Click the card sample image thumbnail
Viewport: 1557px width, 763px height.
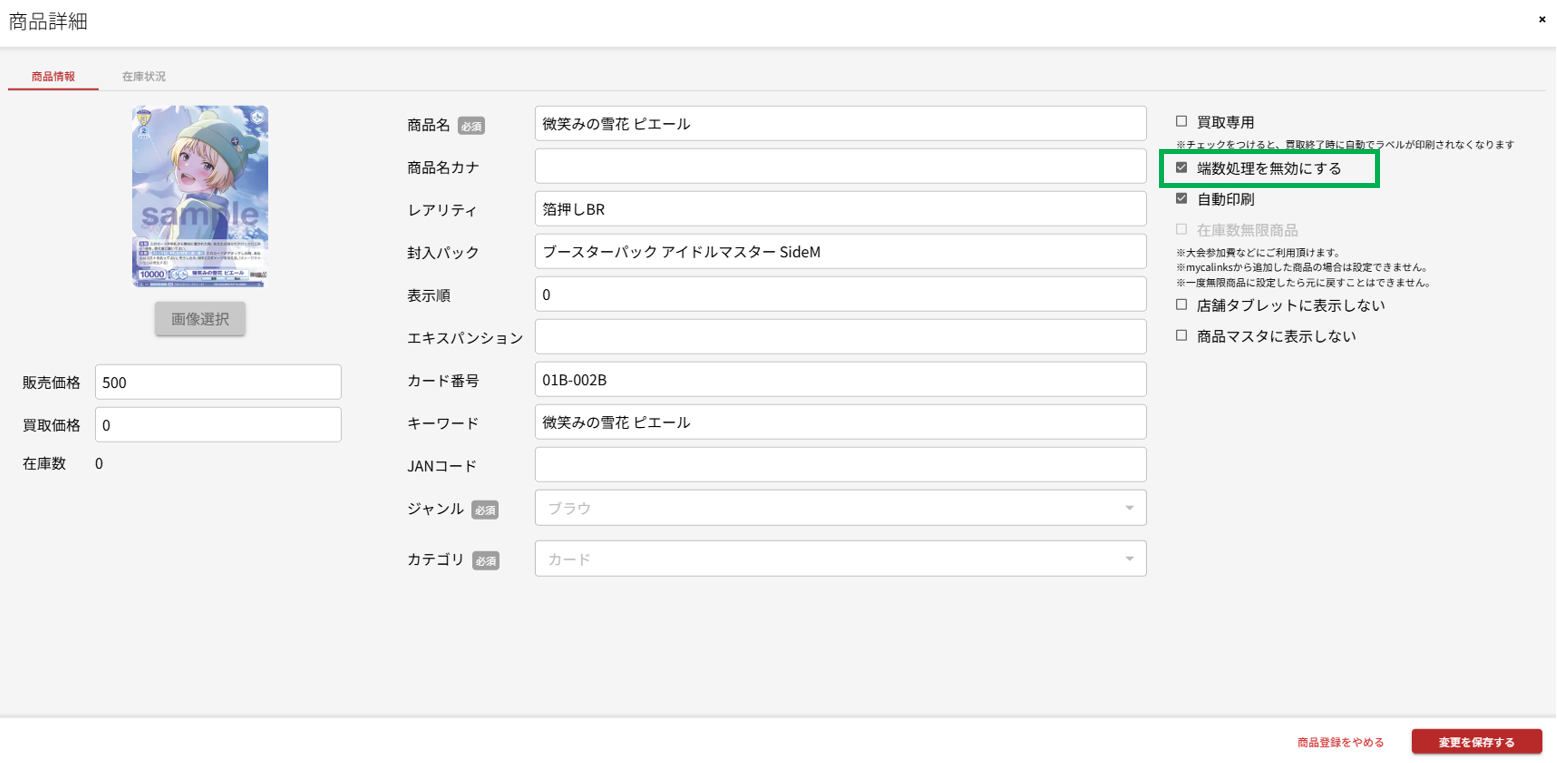click(x=200, y=197)
